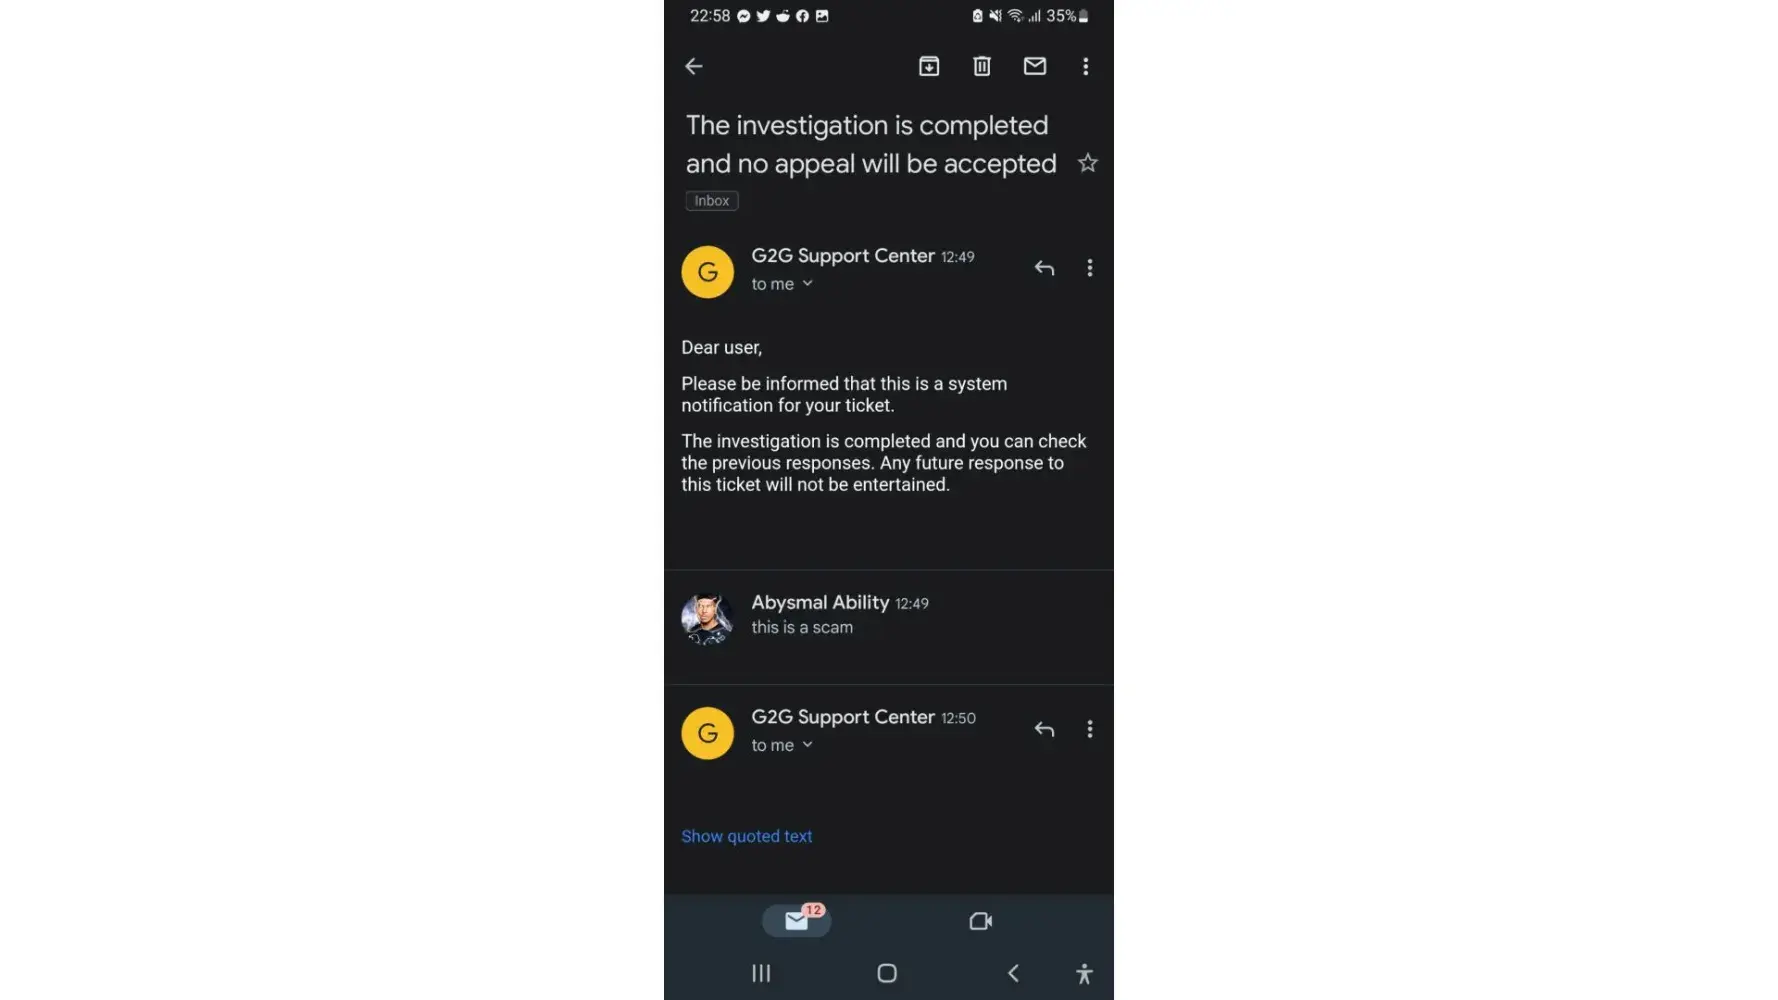The height and width of the screenshot is (1000, 1778).
Task: Expand recipient details of first message
Action: [x=782, y=284]
